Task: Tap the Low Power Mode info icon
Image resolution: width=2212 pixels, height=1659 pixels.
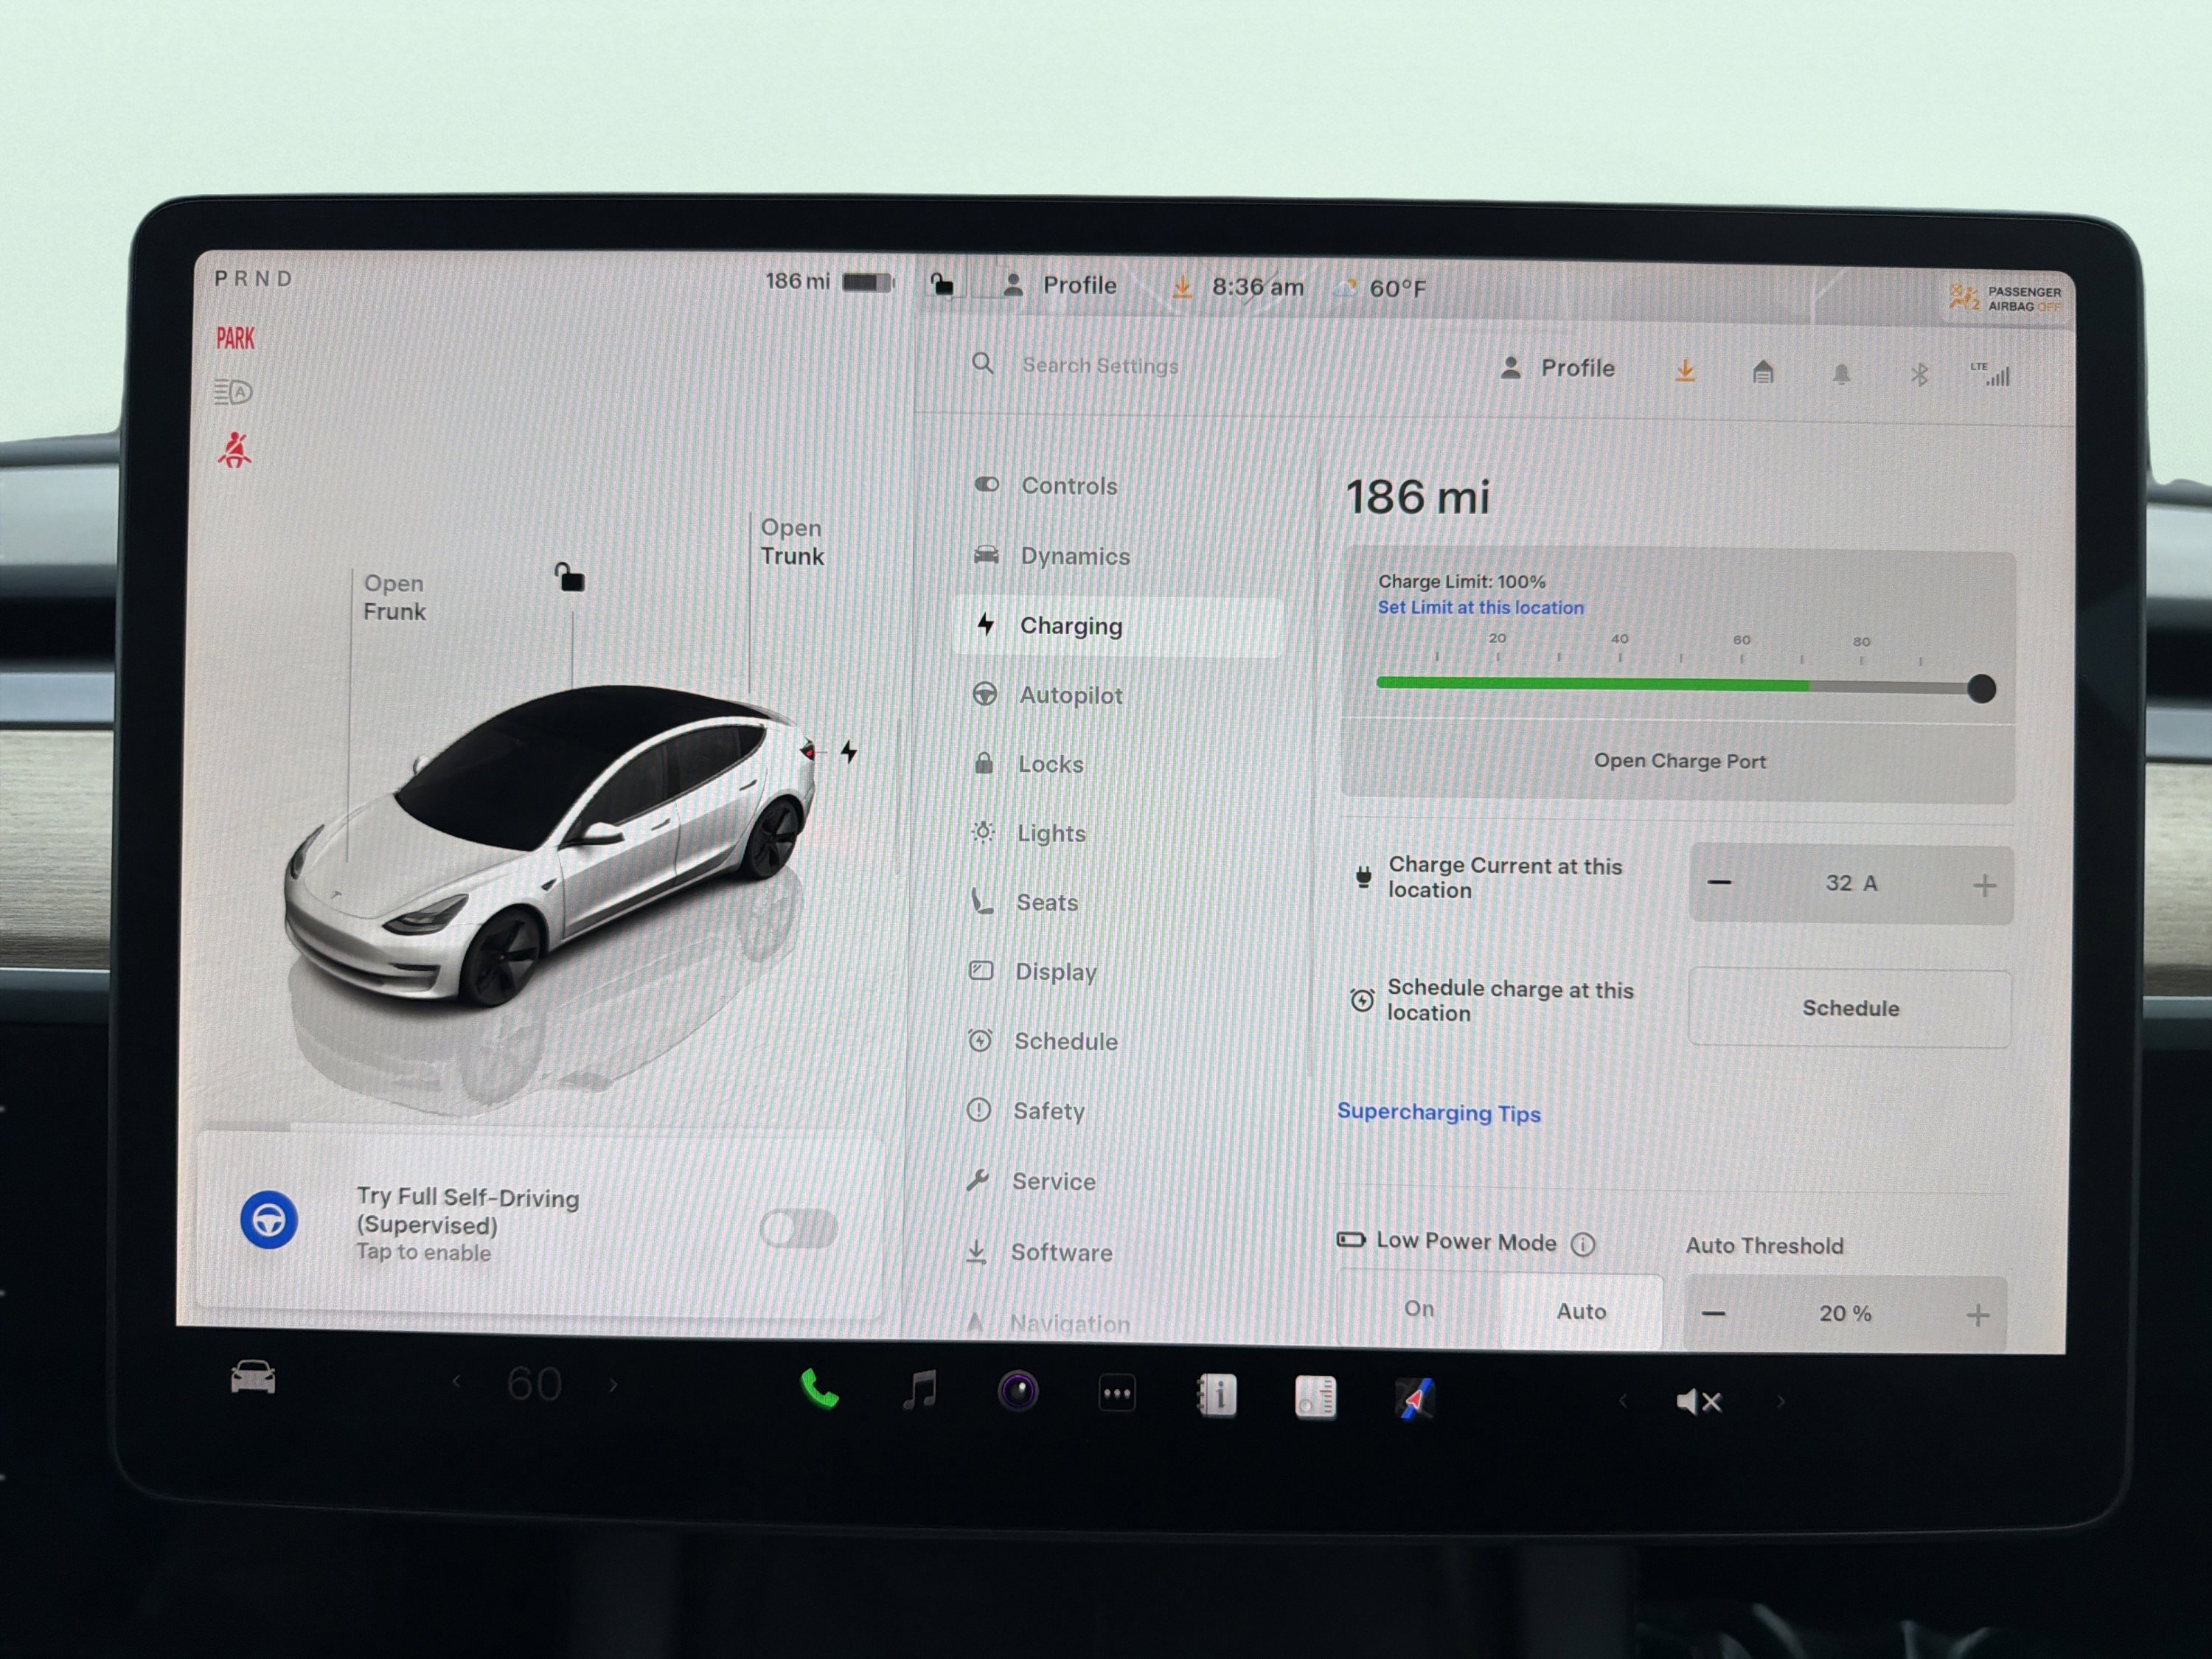Action: click(x=1583, y=1244)
